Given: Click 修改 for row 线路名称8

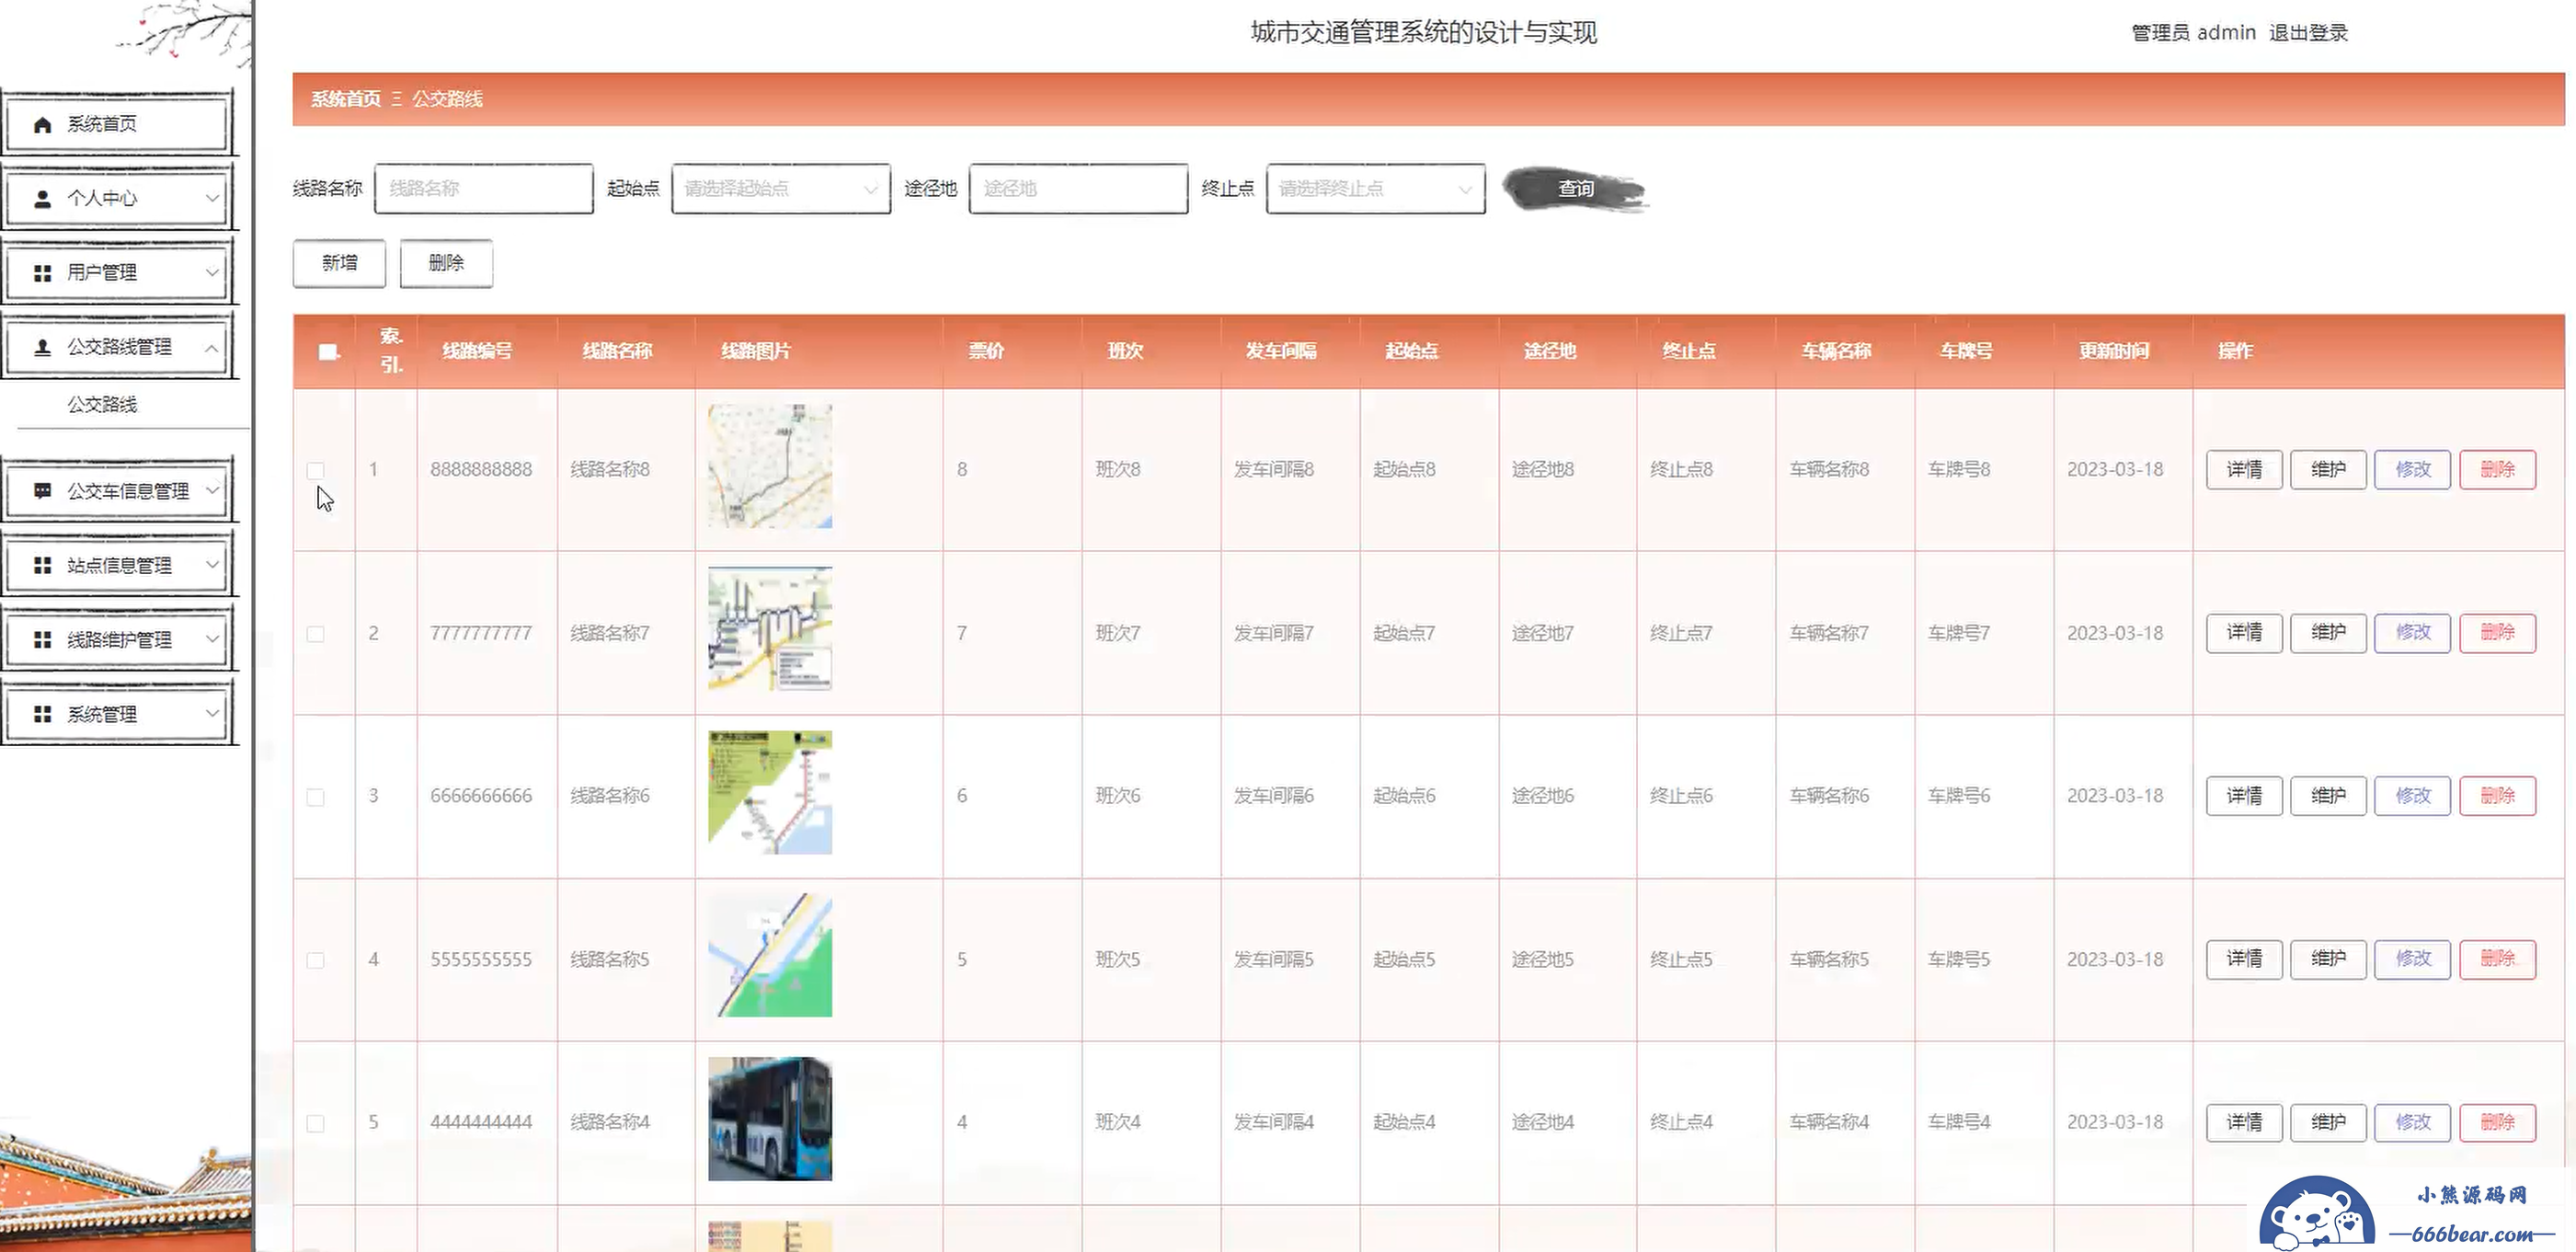Looking at the screenshot, I should 2413,470.
